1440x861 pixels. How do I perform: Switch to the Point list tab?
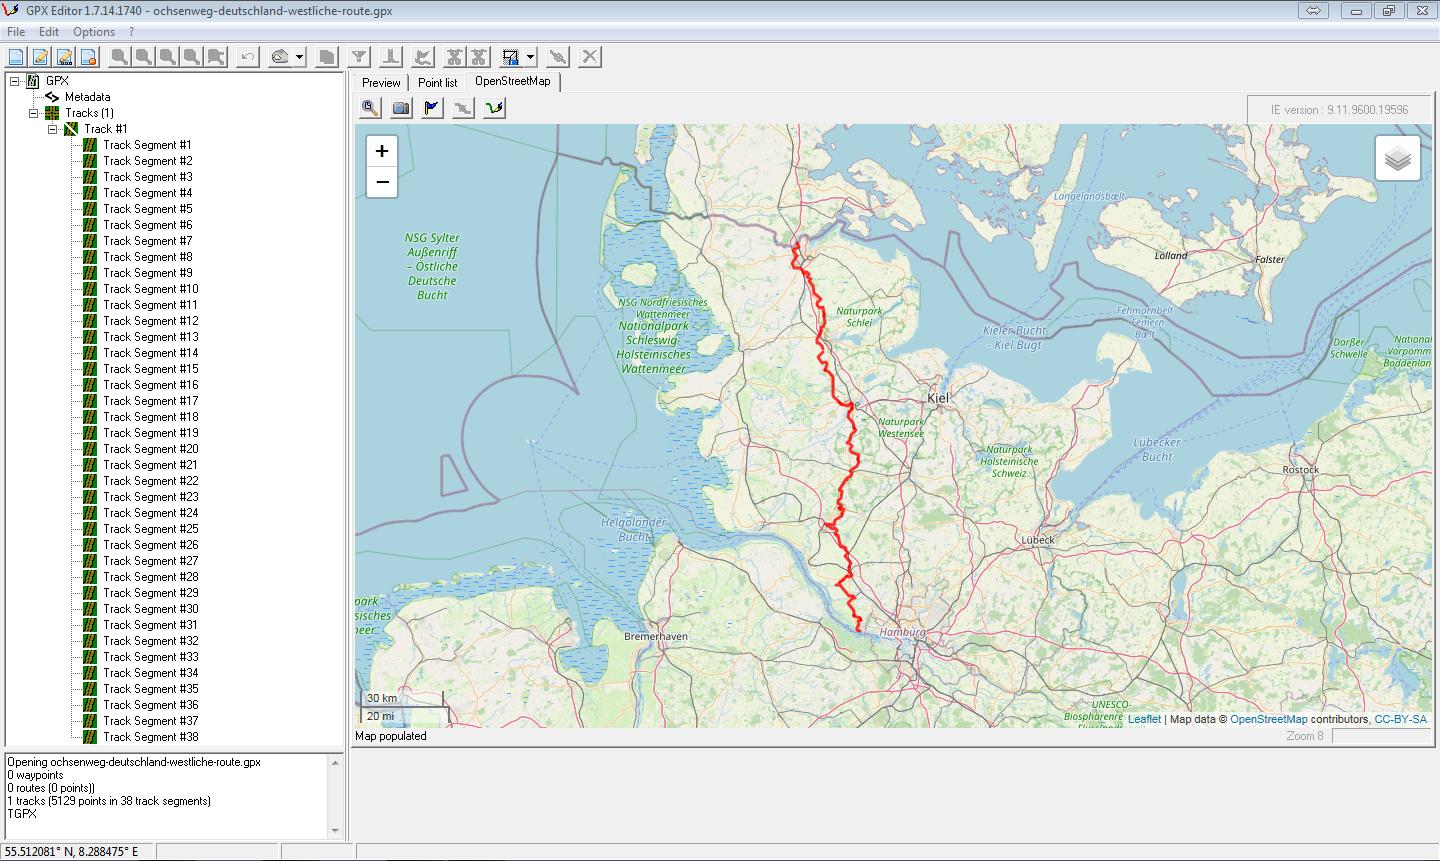(437, 83)
